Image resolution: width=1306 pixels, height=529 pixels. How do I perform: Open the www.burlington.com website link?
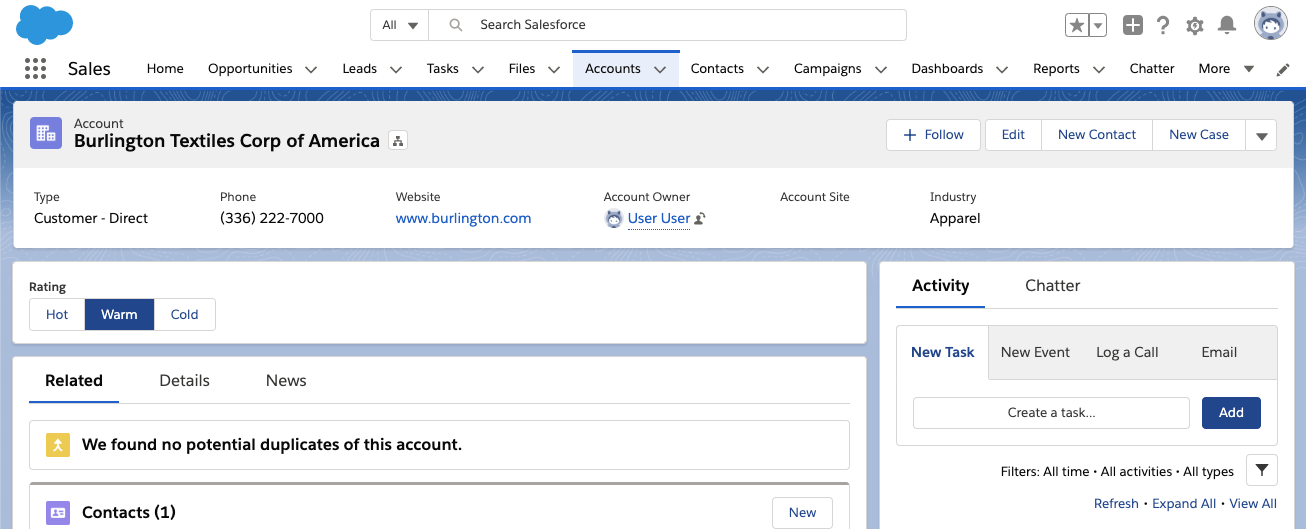pos(463,218)
